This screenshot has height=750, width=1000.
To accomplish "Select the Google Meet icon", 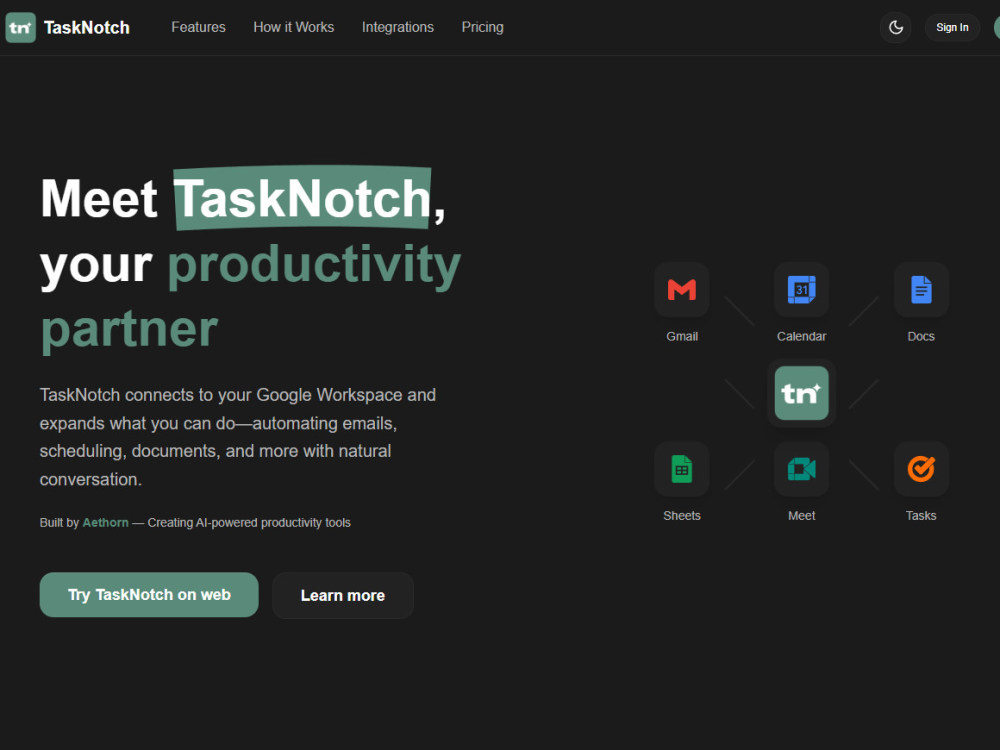I will (801, 469).
